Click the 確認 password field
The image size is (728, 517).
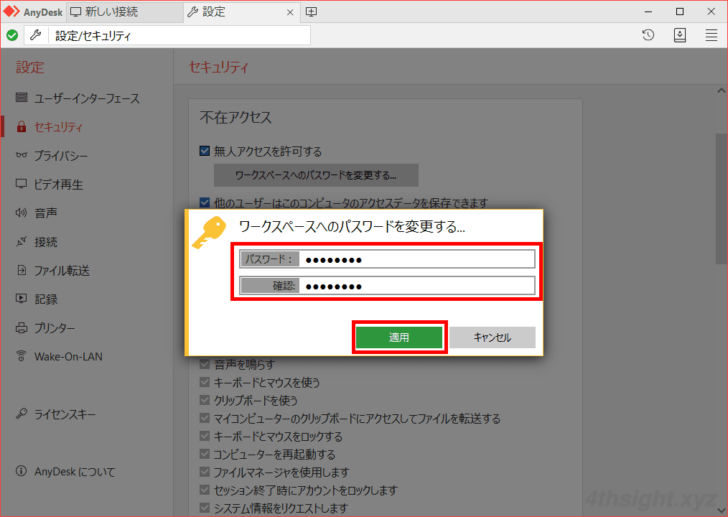point(387,285)
